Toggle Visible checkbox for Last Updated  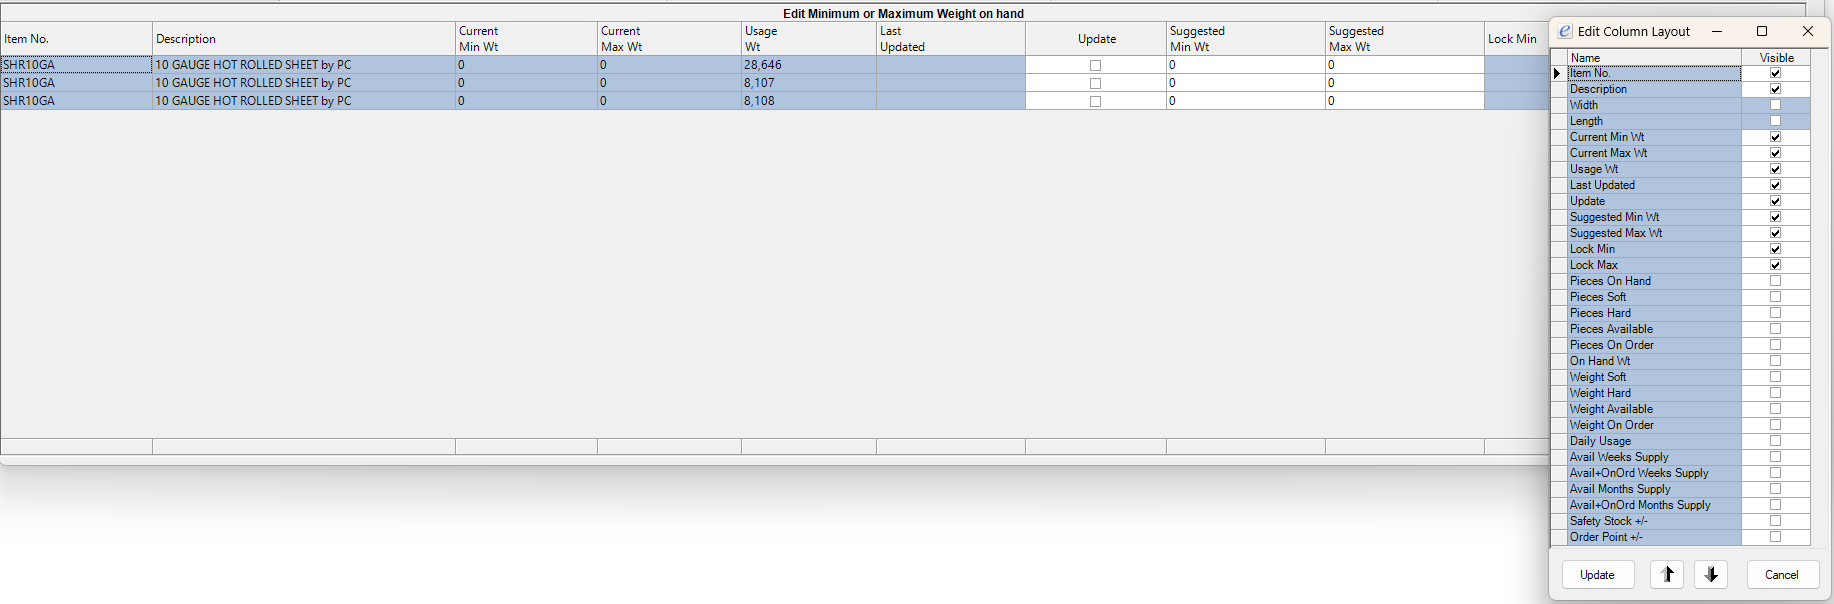click(x=1775, y=185)
